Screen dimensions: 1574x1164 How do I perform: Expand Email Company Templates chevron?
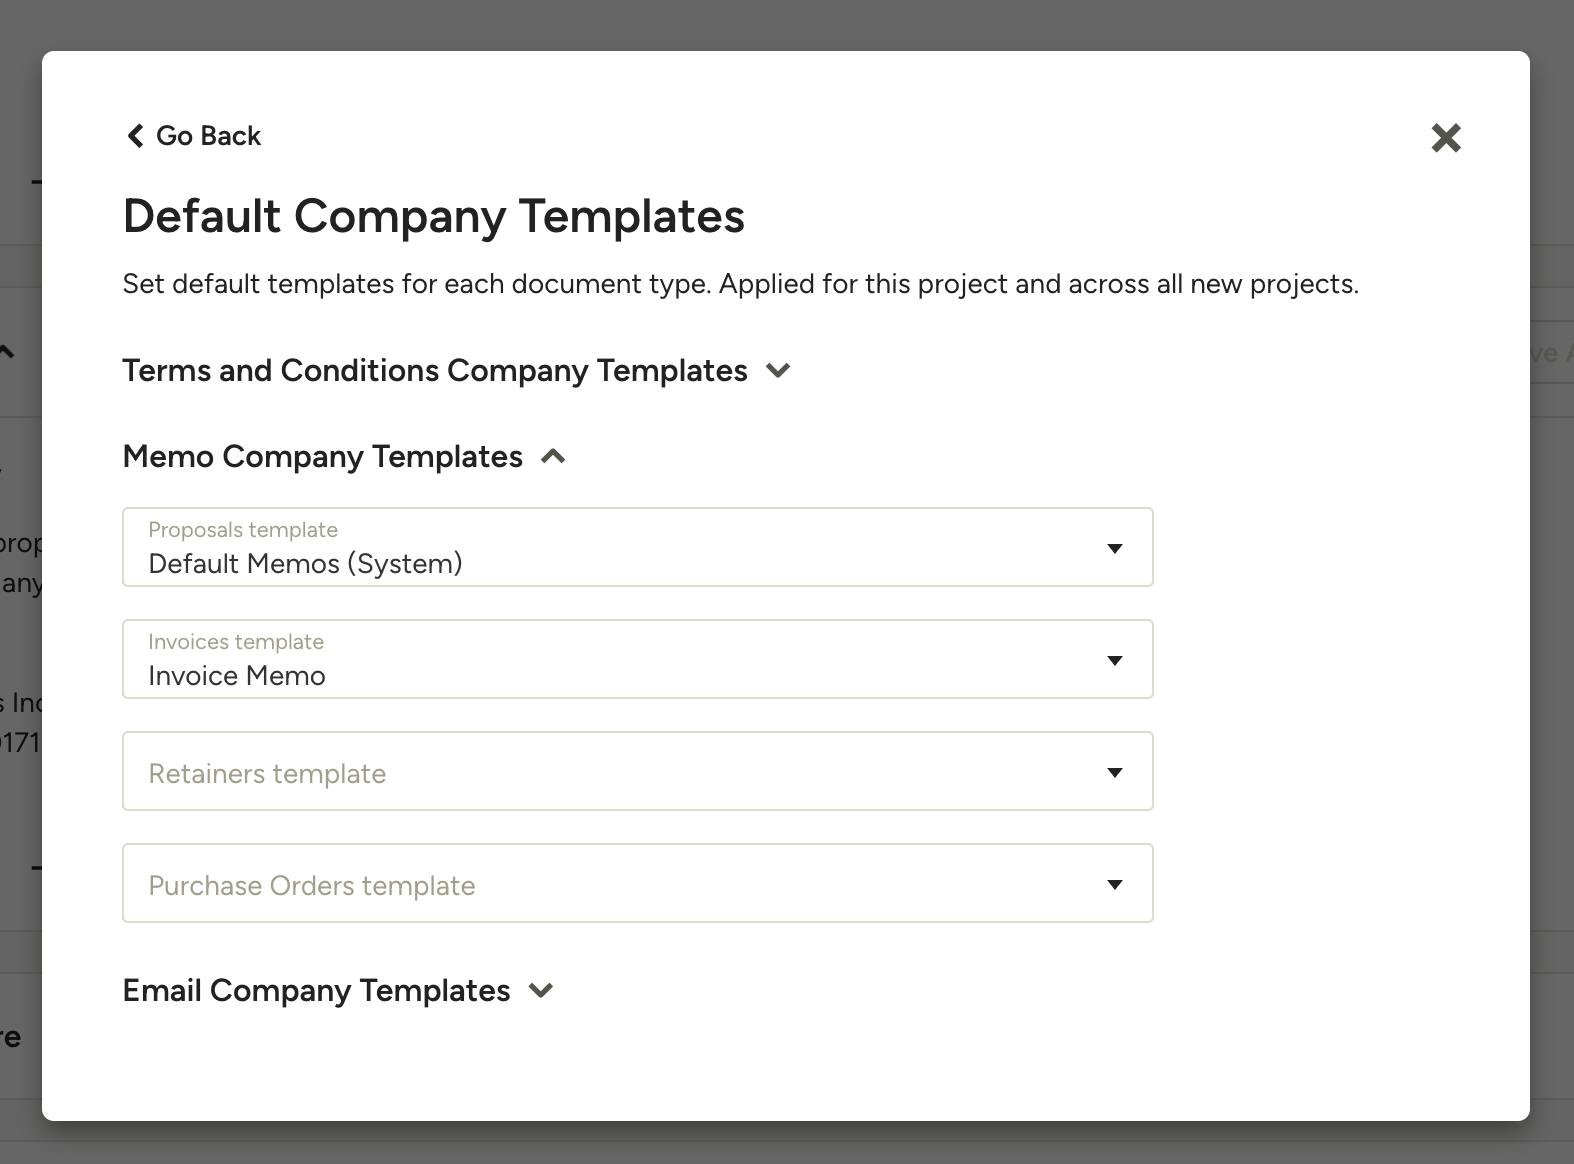click(x=541, y=991)
